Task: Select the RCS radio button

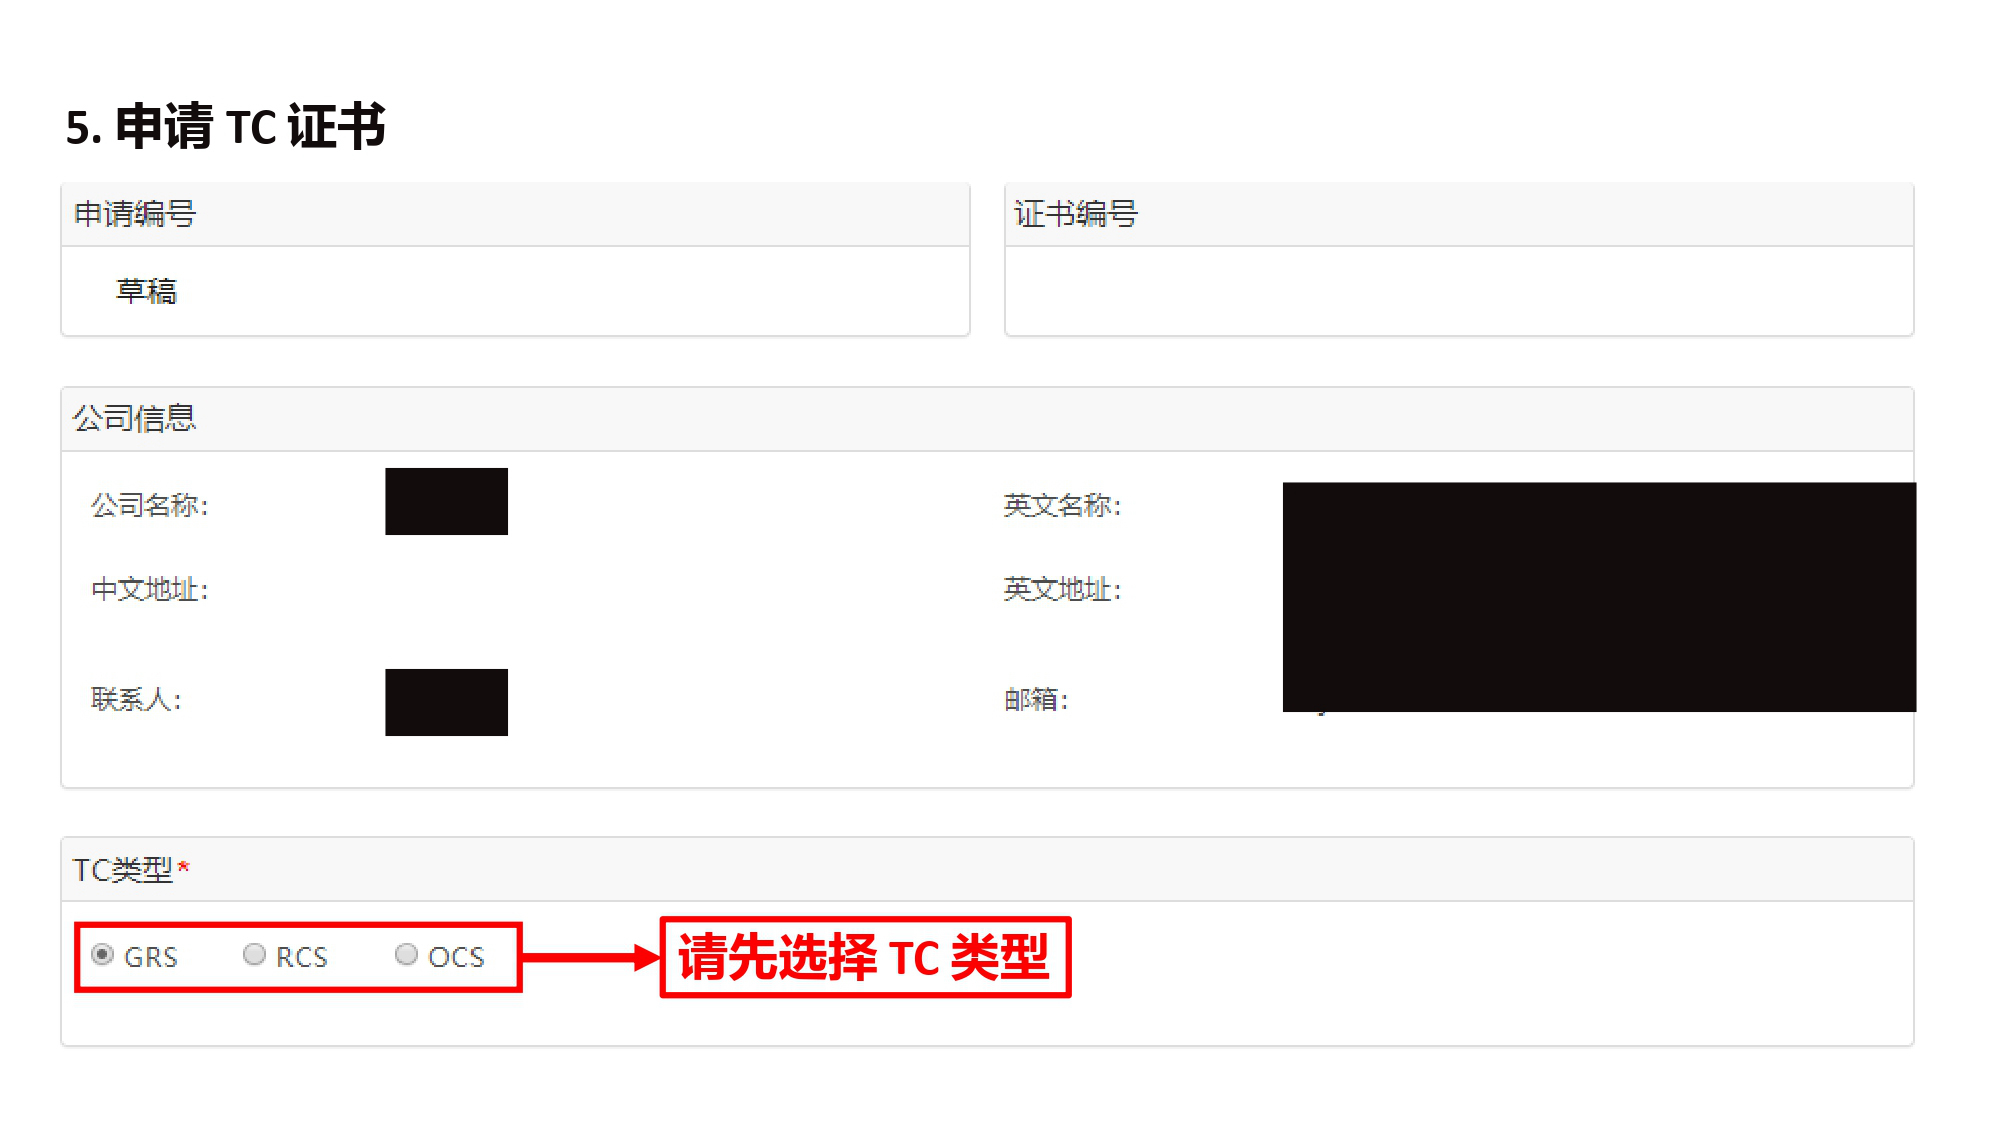Action: pyautogui.click(x=254, y=955)
